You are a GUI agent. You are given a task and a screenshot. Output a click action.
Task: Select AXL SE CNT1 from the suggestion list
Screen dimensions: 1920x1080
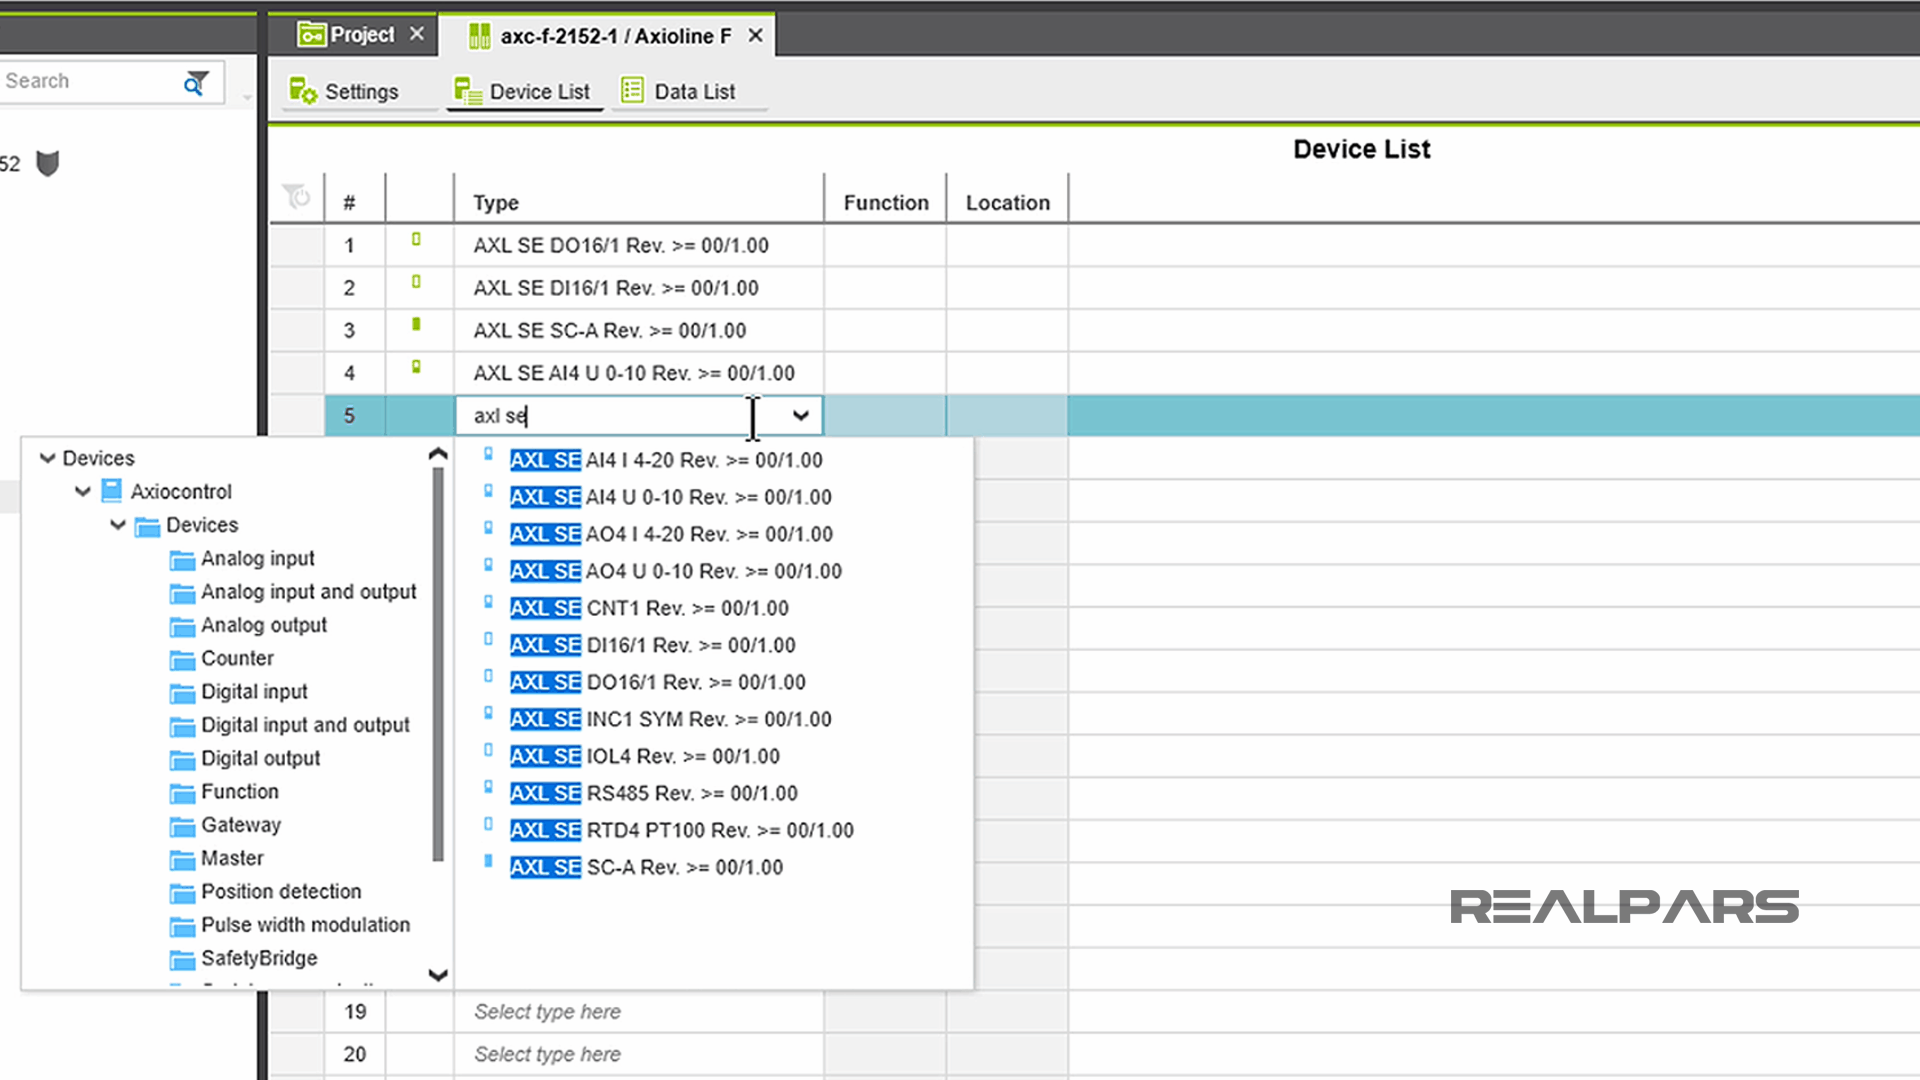click(650, 608)
